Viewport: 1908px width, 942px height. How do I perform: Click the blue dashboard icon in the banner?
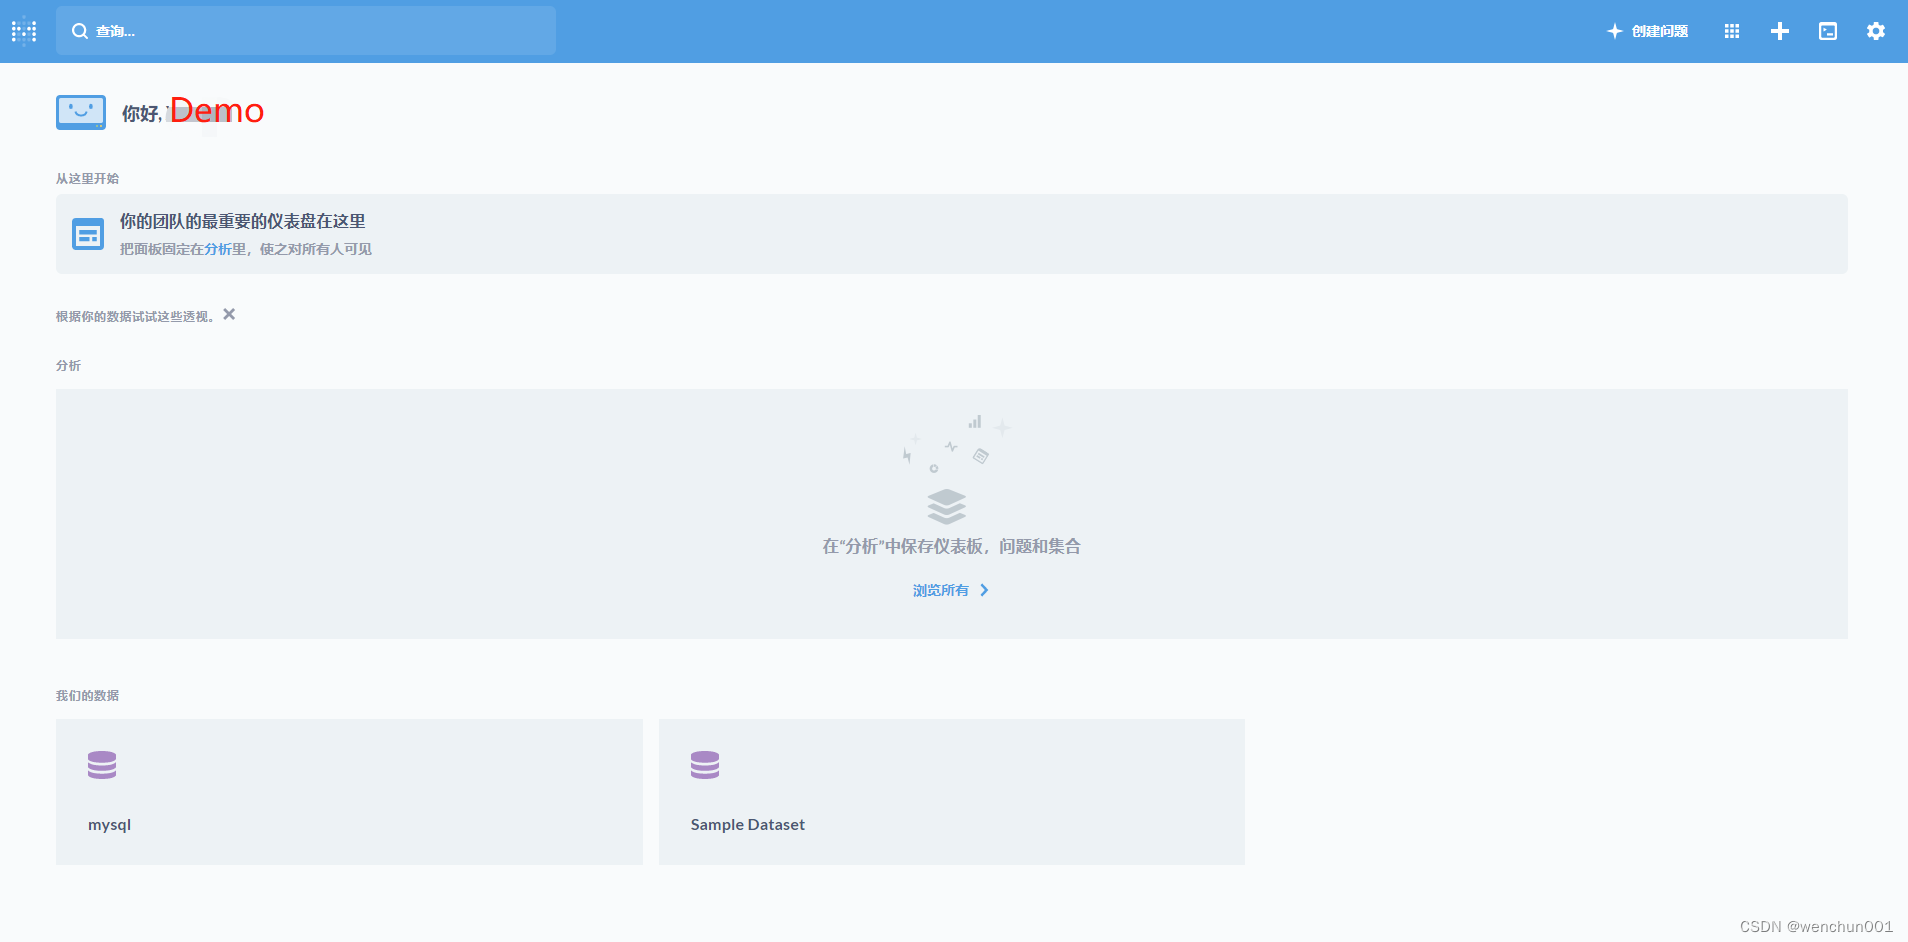[x=88, y=233]
